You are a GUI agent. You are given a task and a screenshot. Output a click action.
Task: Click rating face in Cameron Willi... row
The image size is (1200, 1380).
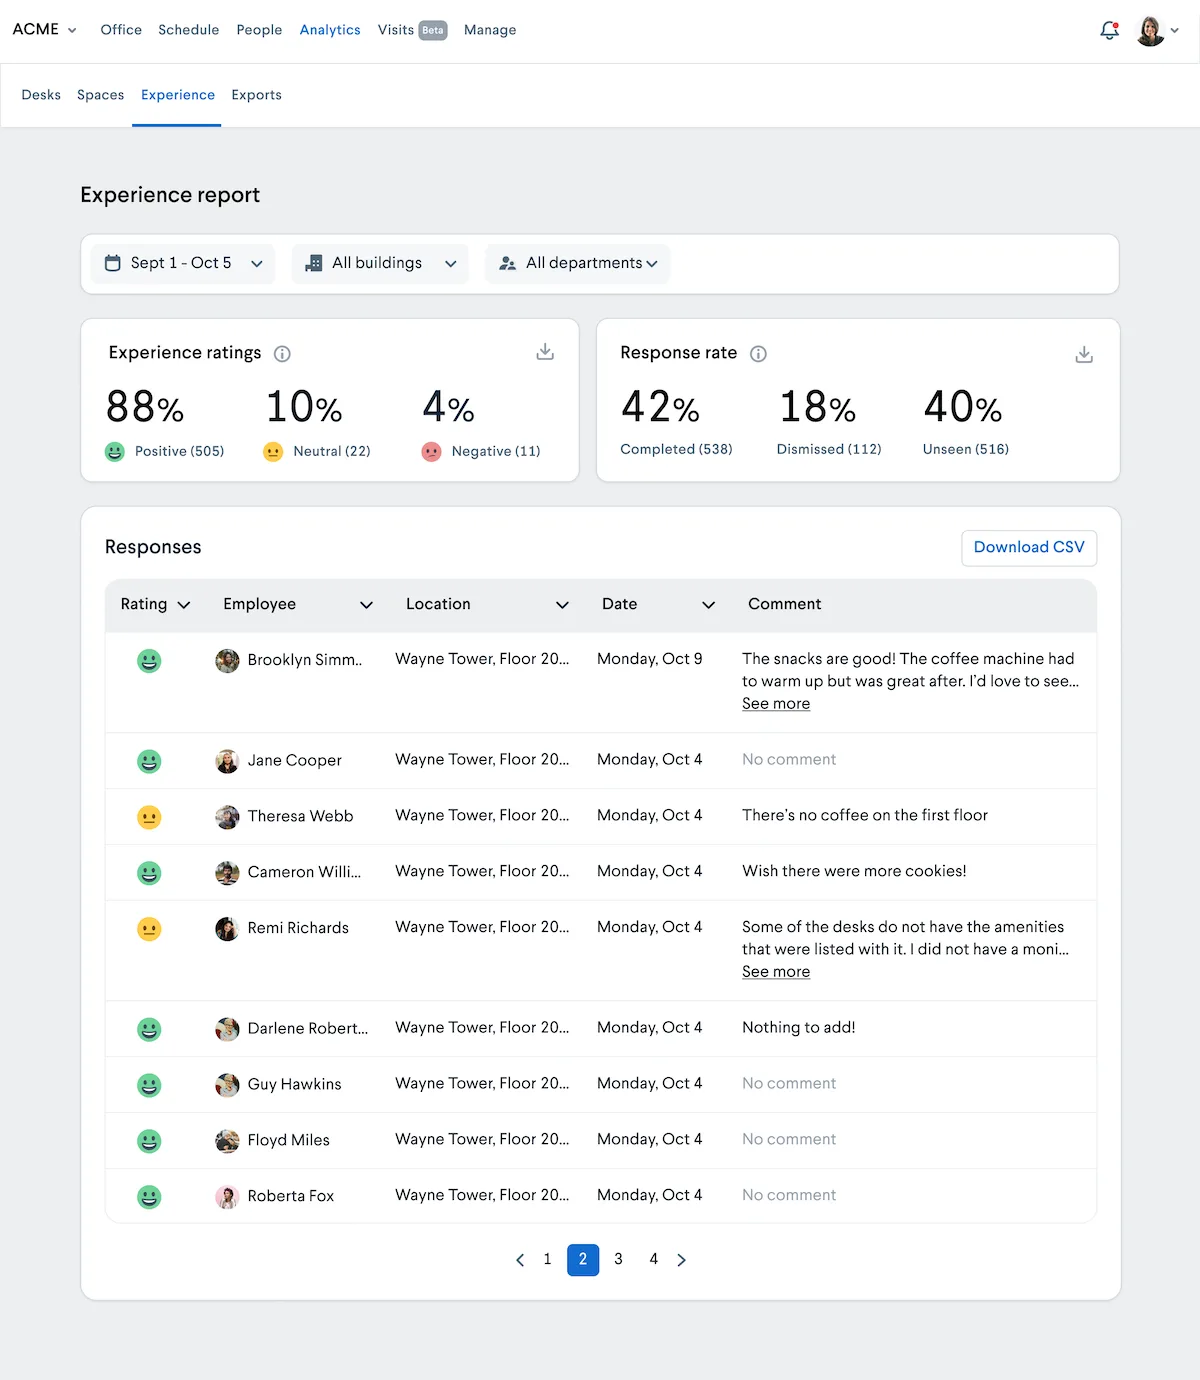click(149, 873)
